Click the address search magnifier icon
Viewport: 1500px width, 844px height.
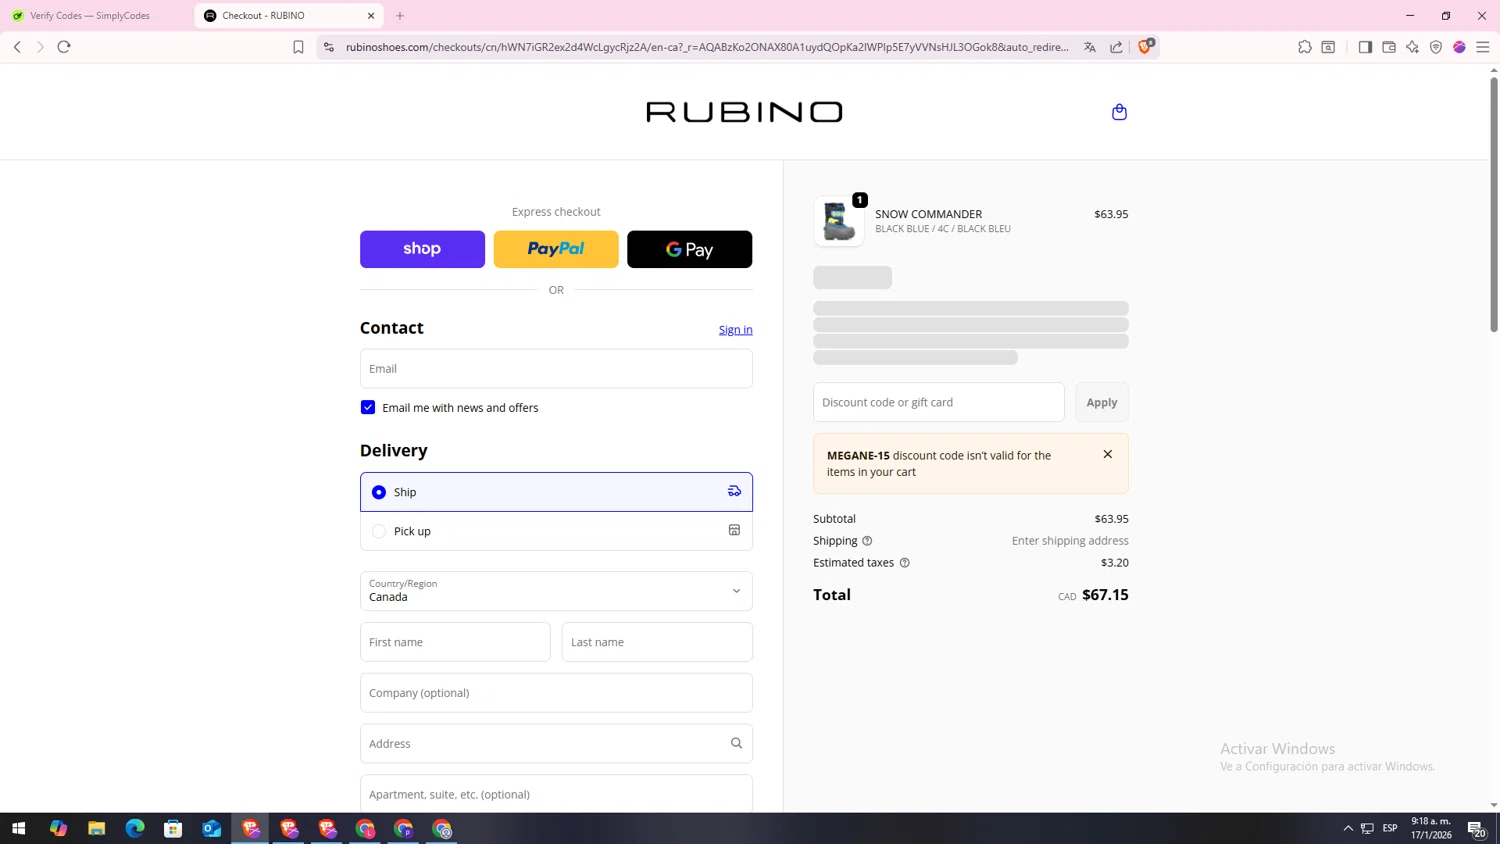click(736, 743)
